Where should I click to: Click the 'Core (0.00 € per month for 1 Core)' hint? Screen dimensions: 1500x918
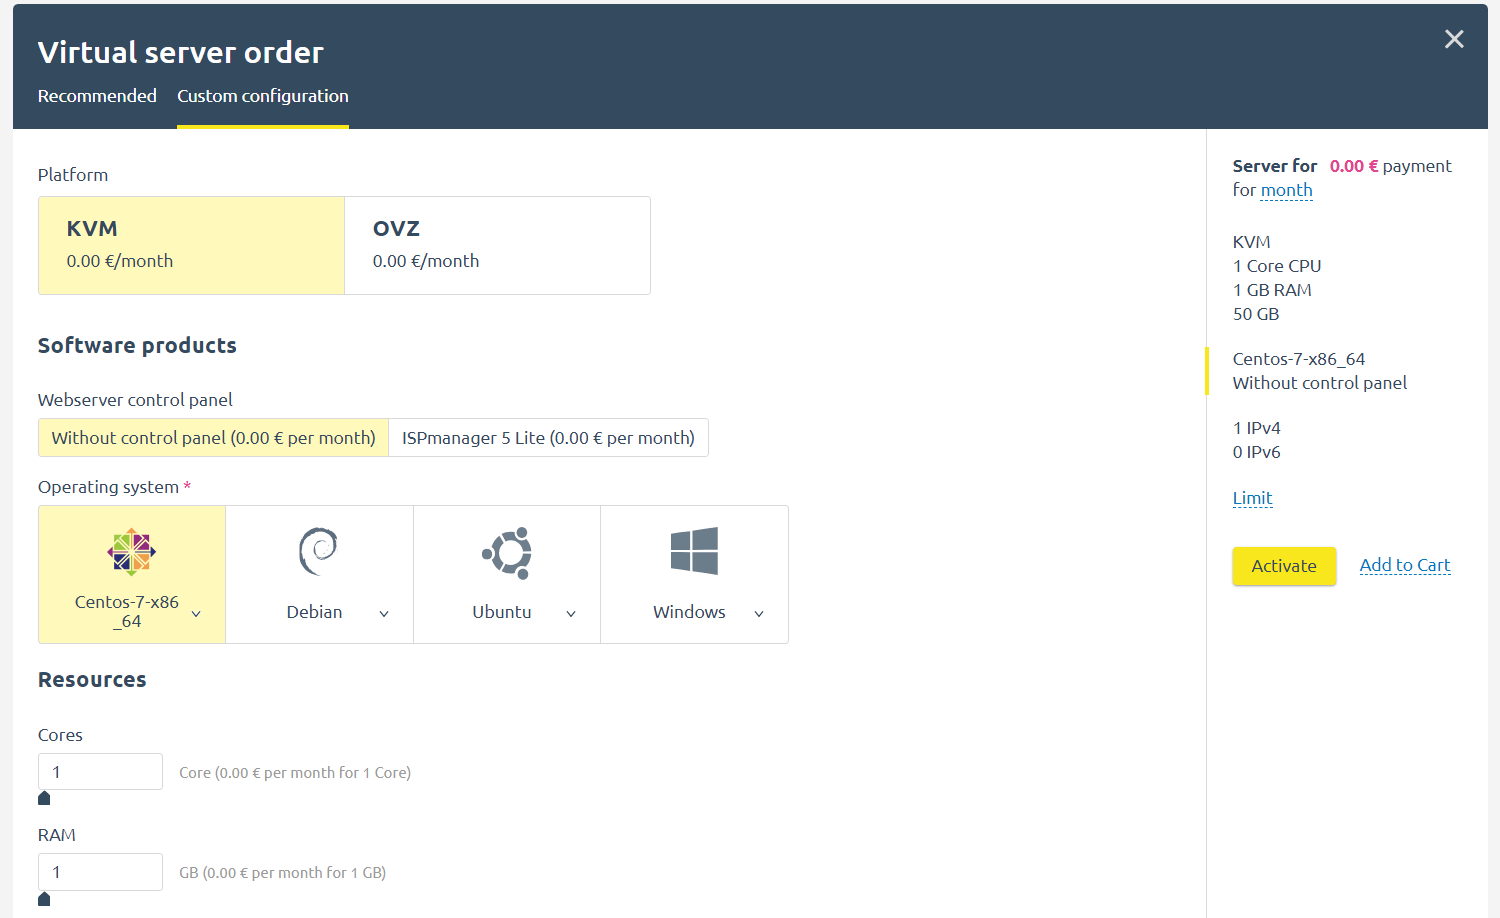(x=295, y=773)
